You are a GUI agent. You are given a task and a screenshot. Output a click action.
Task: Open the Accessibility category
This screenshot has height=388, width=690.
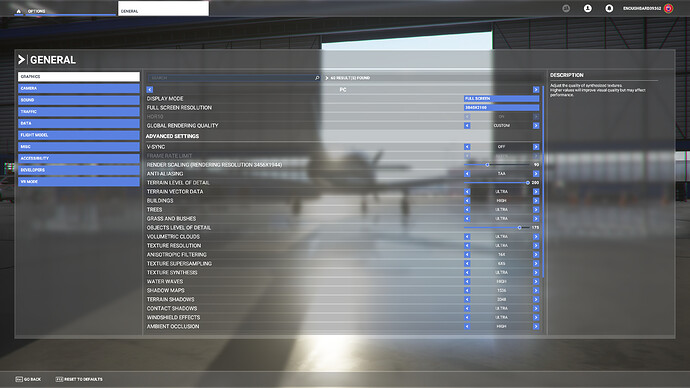coord(79,158)
